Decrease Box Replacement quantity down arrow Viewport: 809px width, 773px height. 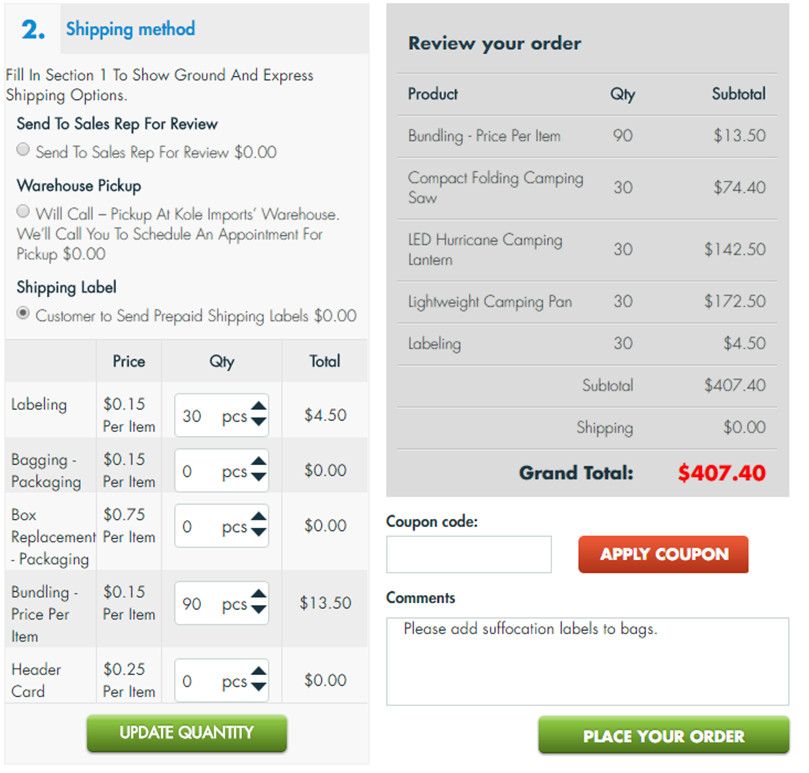(258, 533)
